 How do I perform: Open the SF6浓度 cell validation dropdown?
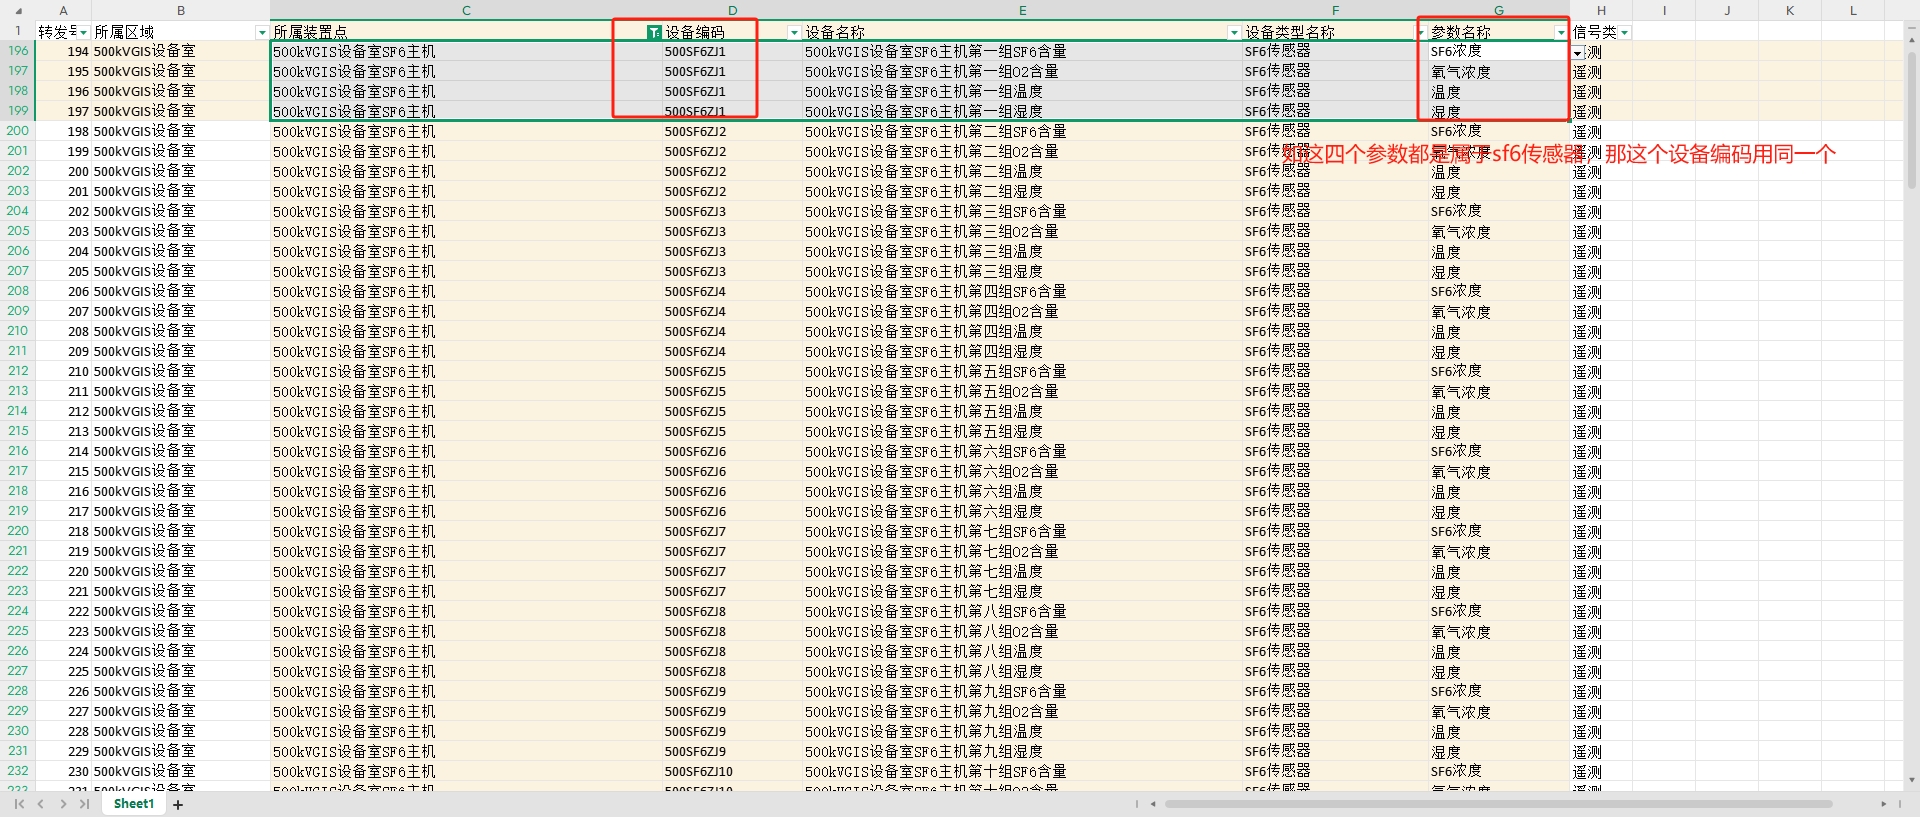1577,53
